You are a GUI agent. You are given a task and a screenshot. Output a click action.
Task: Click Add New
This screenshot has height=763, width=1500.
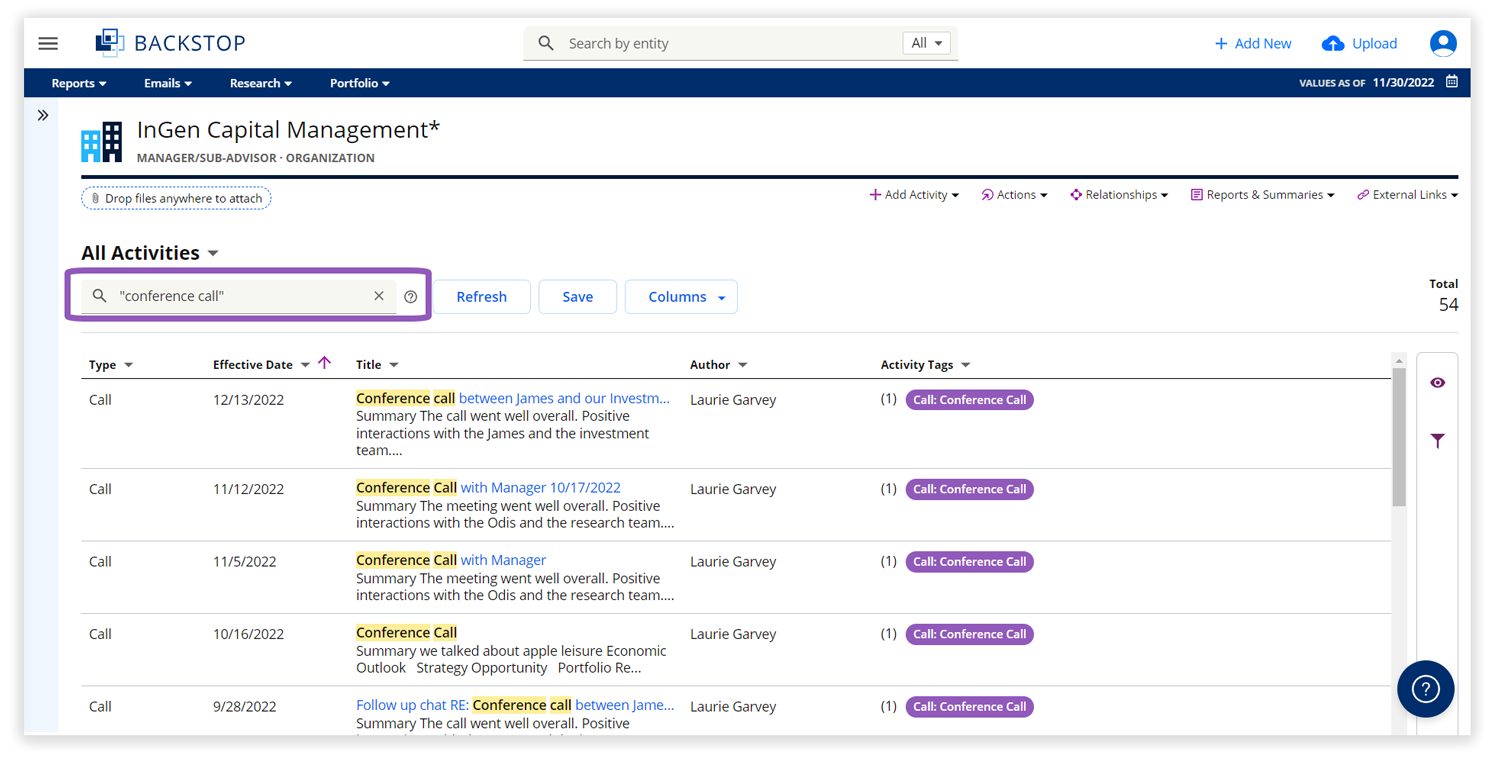click(1252, 43)
